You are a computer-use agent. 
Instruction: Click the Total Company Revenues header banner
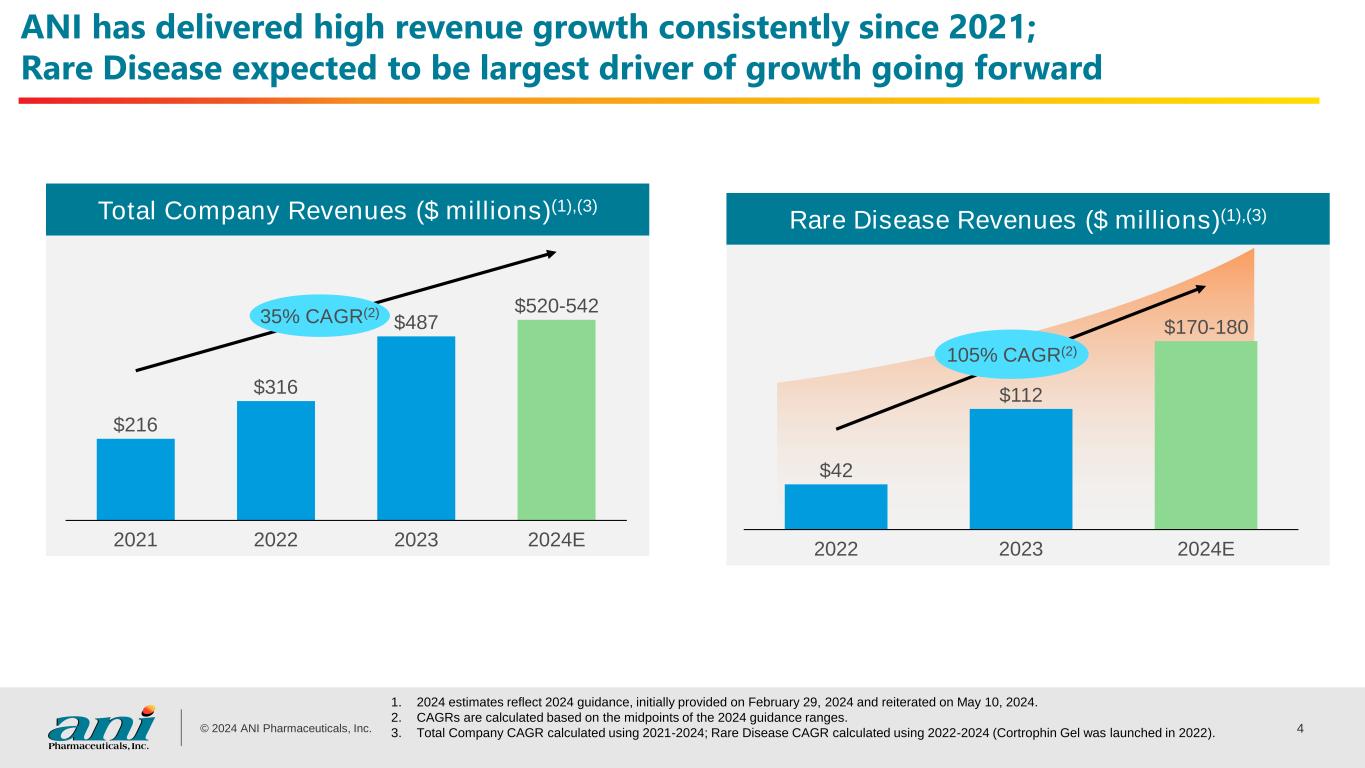tap(347, 210)
